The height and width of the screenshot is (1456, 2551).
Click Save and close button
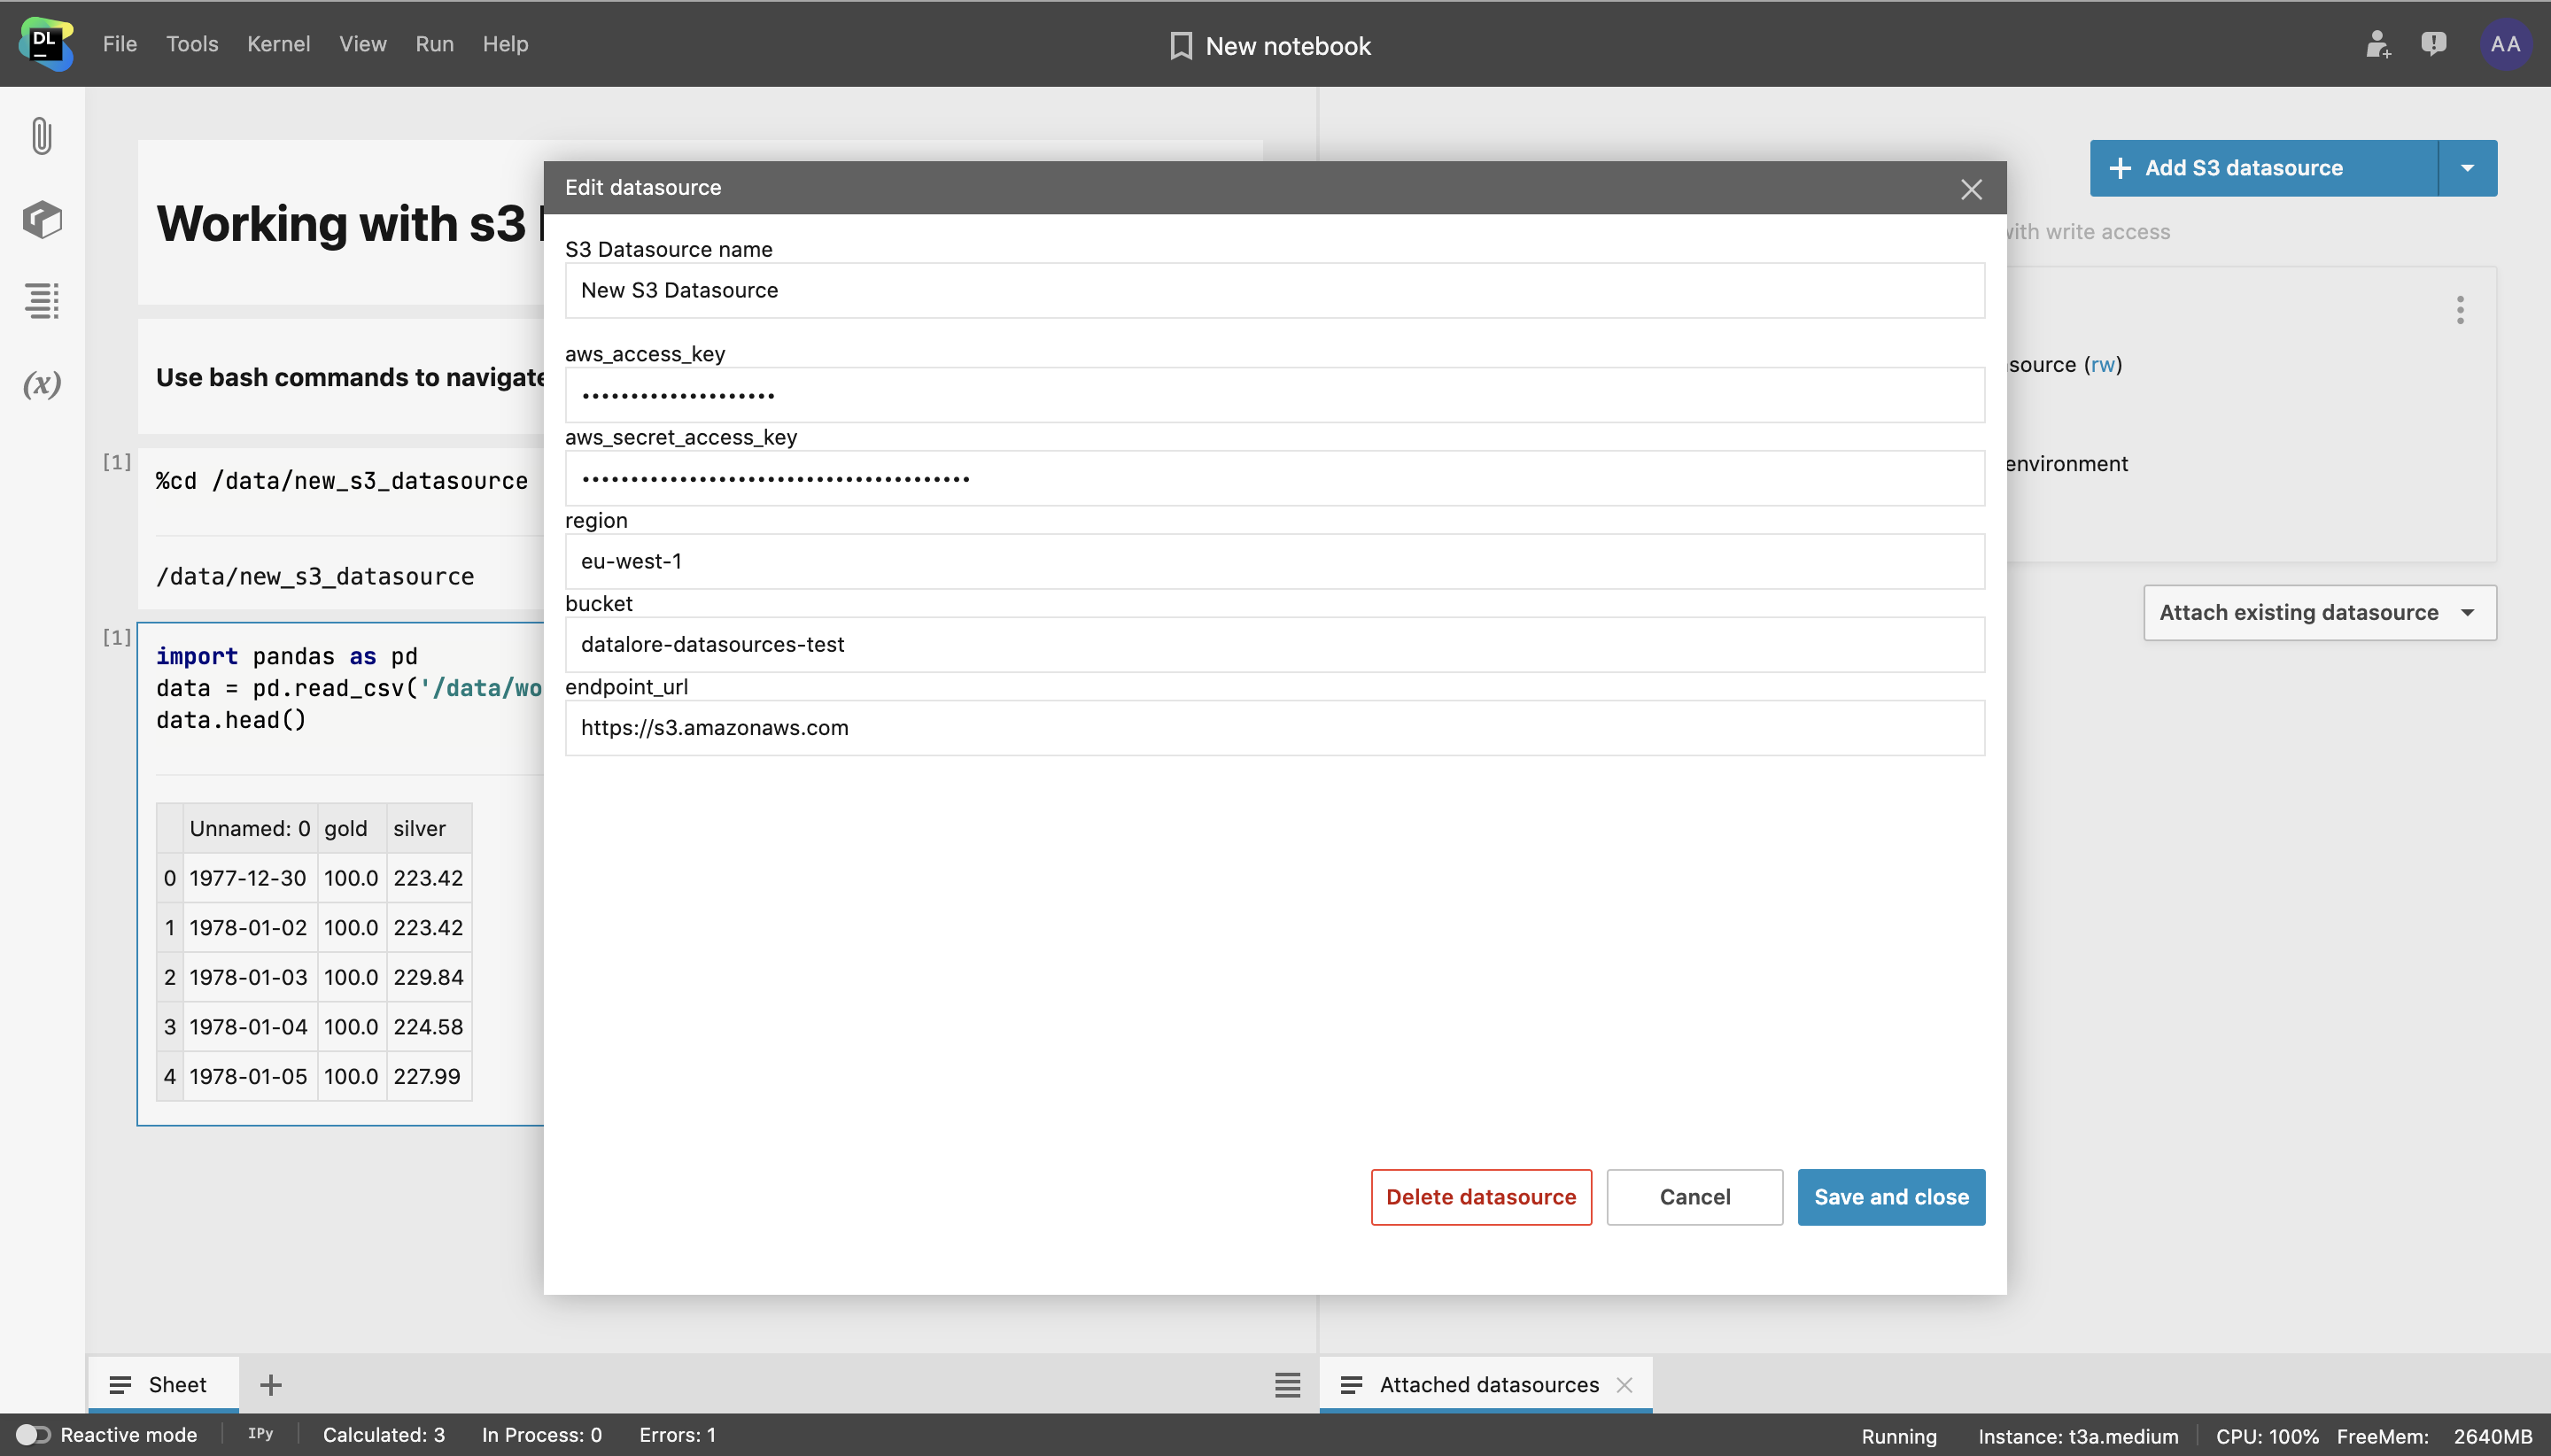coord(1890,1195)
